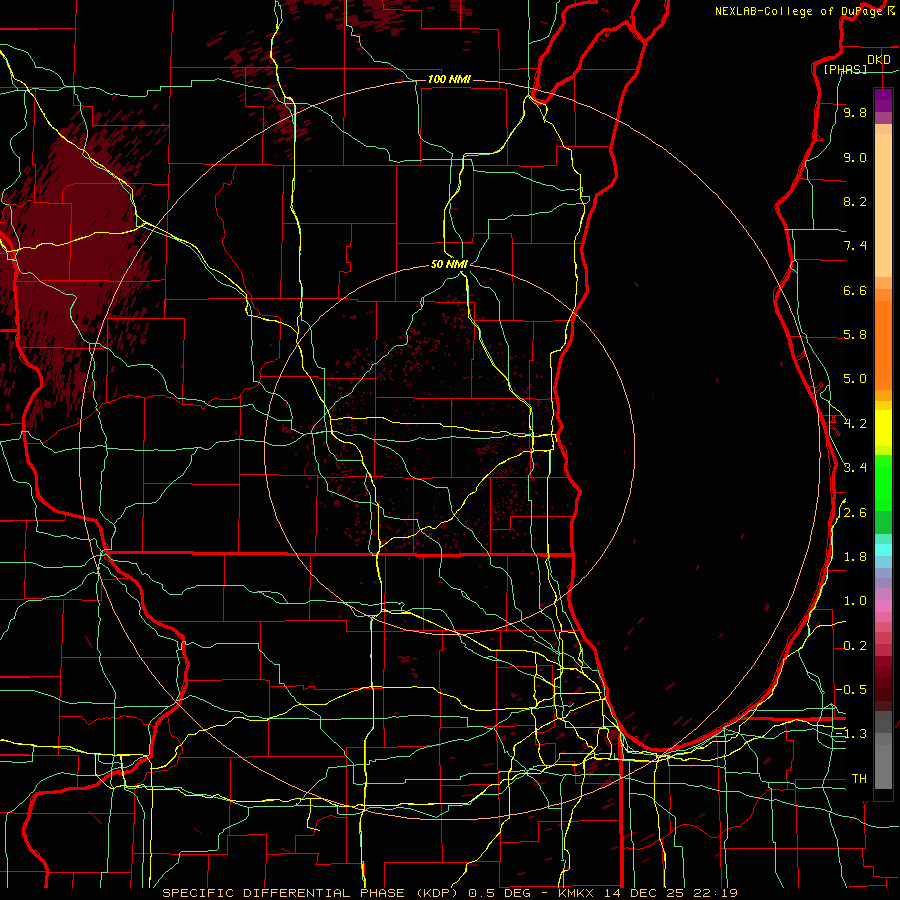The height and width of the screenshot is (900, 900).
Task: Click the 5.8 scale value
Action: [855, 335]
